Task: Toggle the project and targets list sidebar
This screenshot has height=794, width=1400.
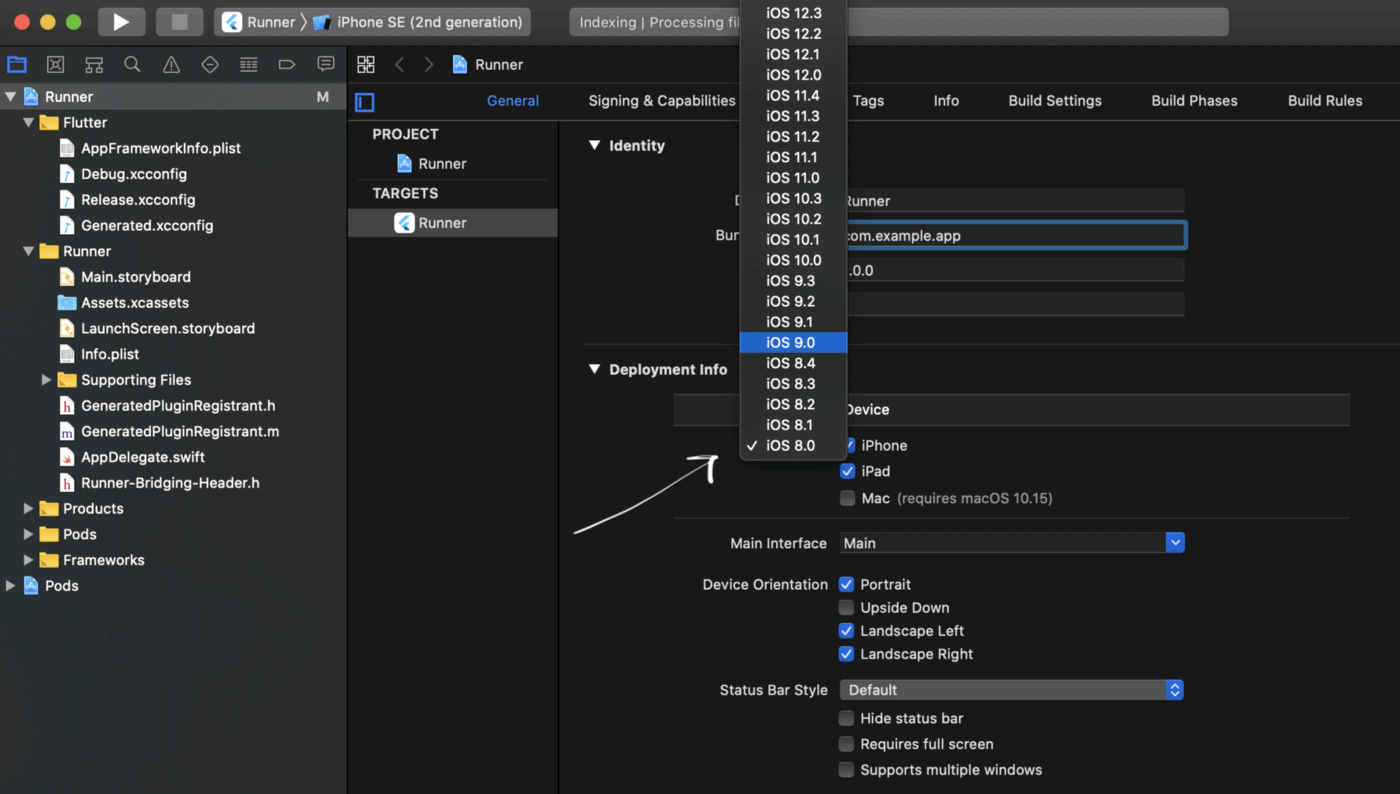Action: pos(365,102)
